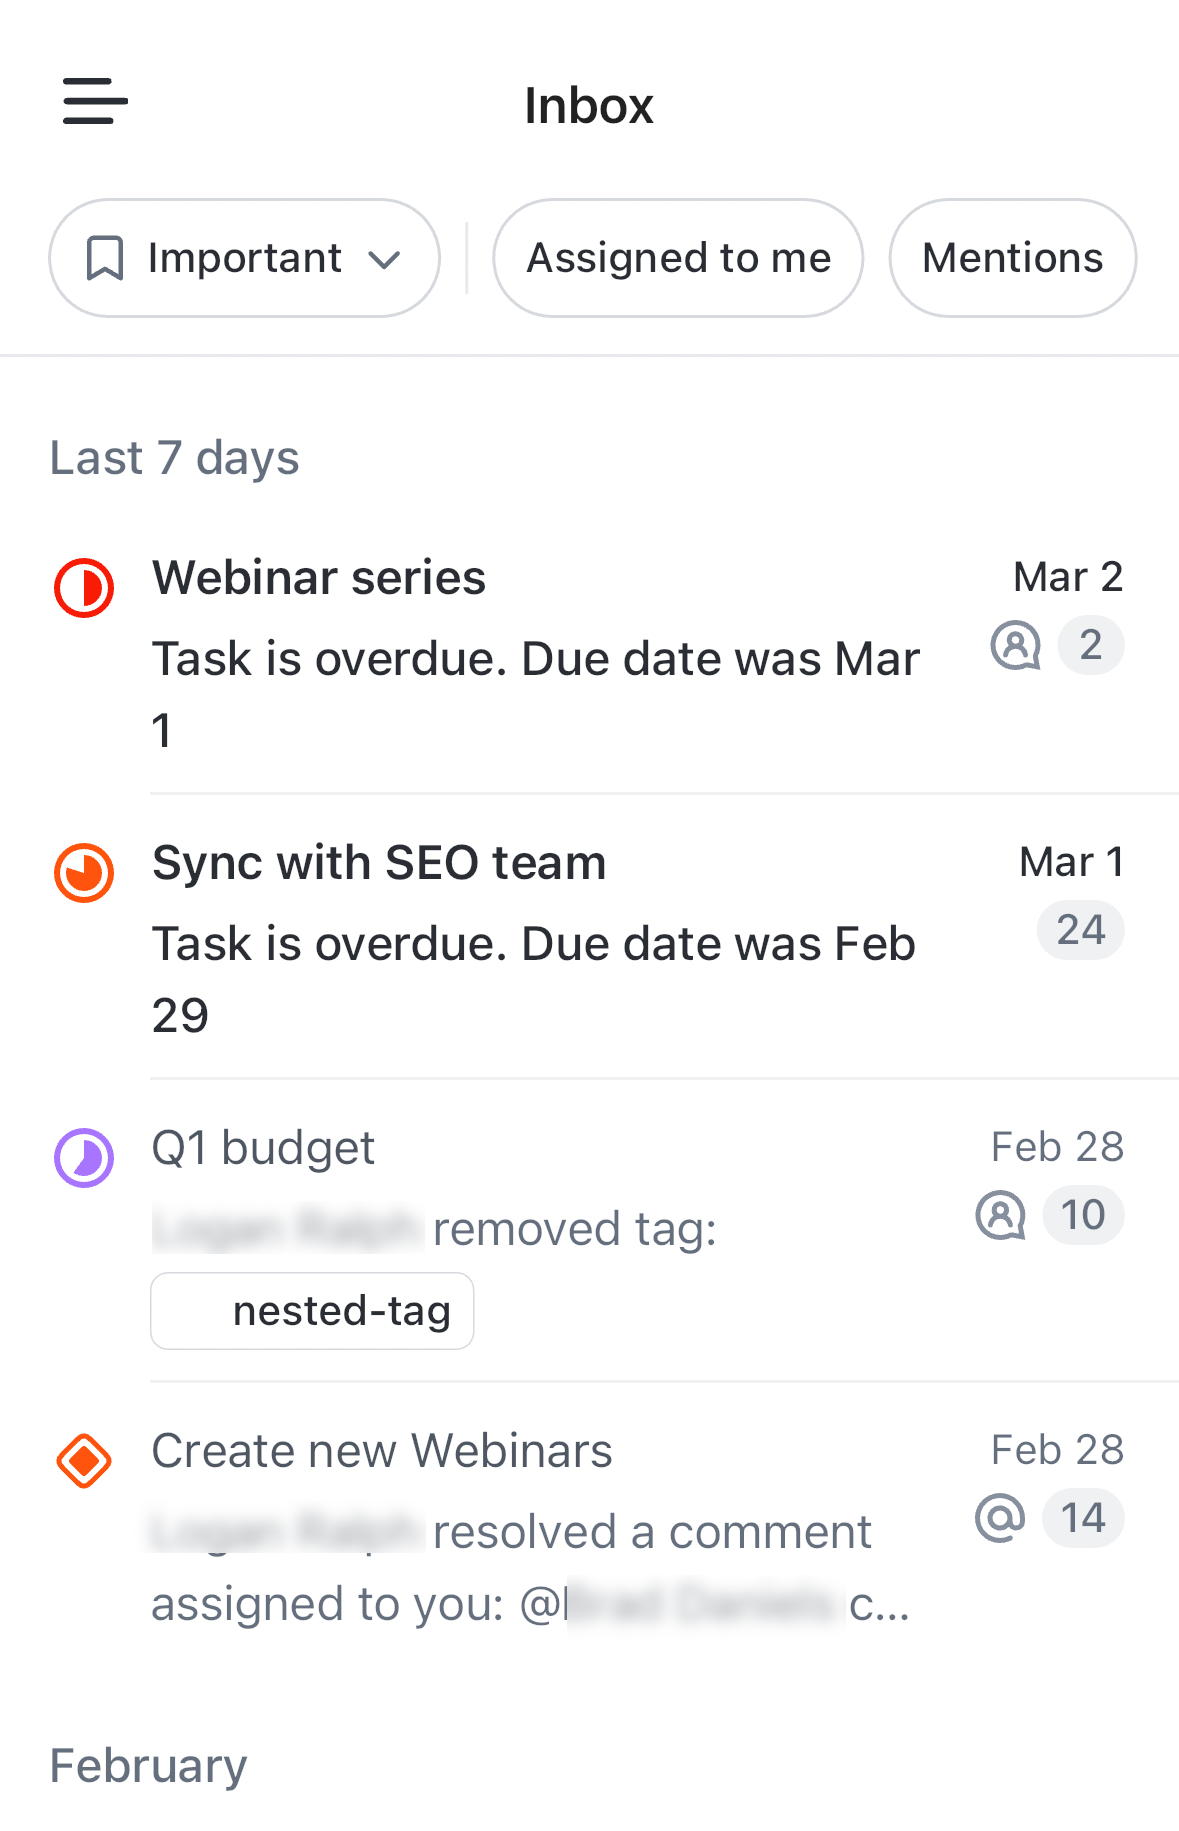1179x1831 pixels.
Task: Open the 24 comment count badge
Action: click(x=1079, y=930)
